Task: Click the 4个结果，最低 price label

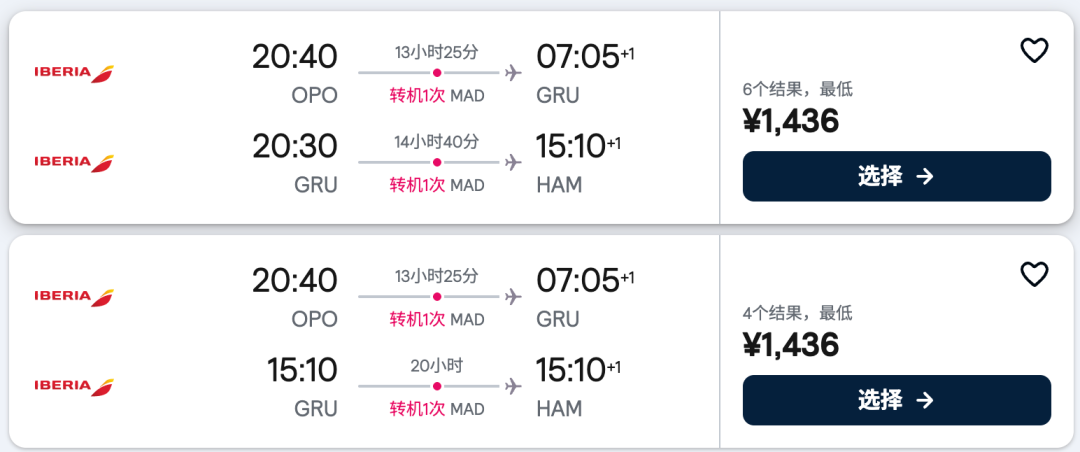Action: tap(798, 314)
